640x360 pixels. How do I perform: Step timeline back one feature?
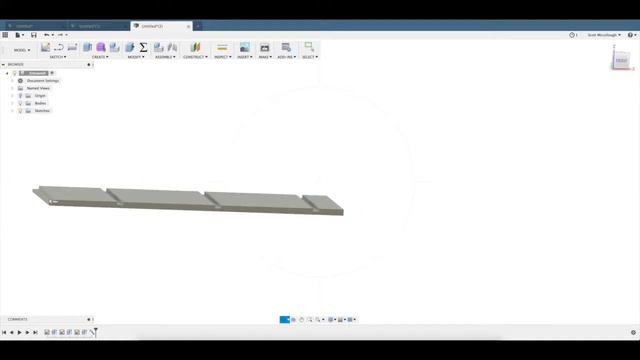pos(12,333)
